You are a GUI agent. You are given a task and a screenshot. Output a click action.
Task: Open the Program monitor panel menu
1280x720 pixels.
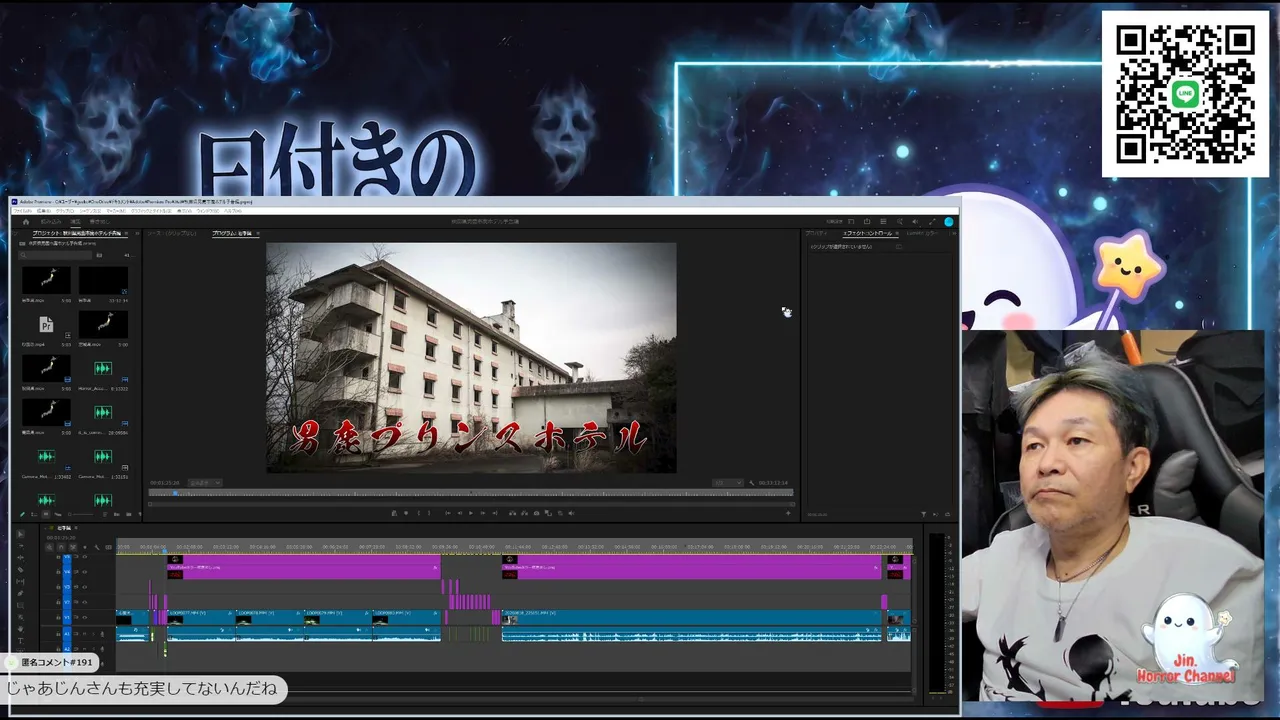(257, 233)
